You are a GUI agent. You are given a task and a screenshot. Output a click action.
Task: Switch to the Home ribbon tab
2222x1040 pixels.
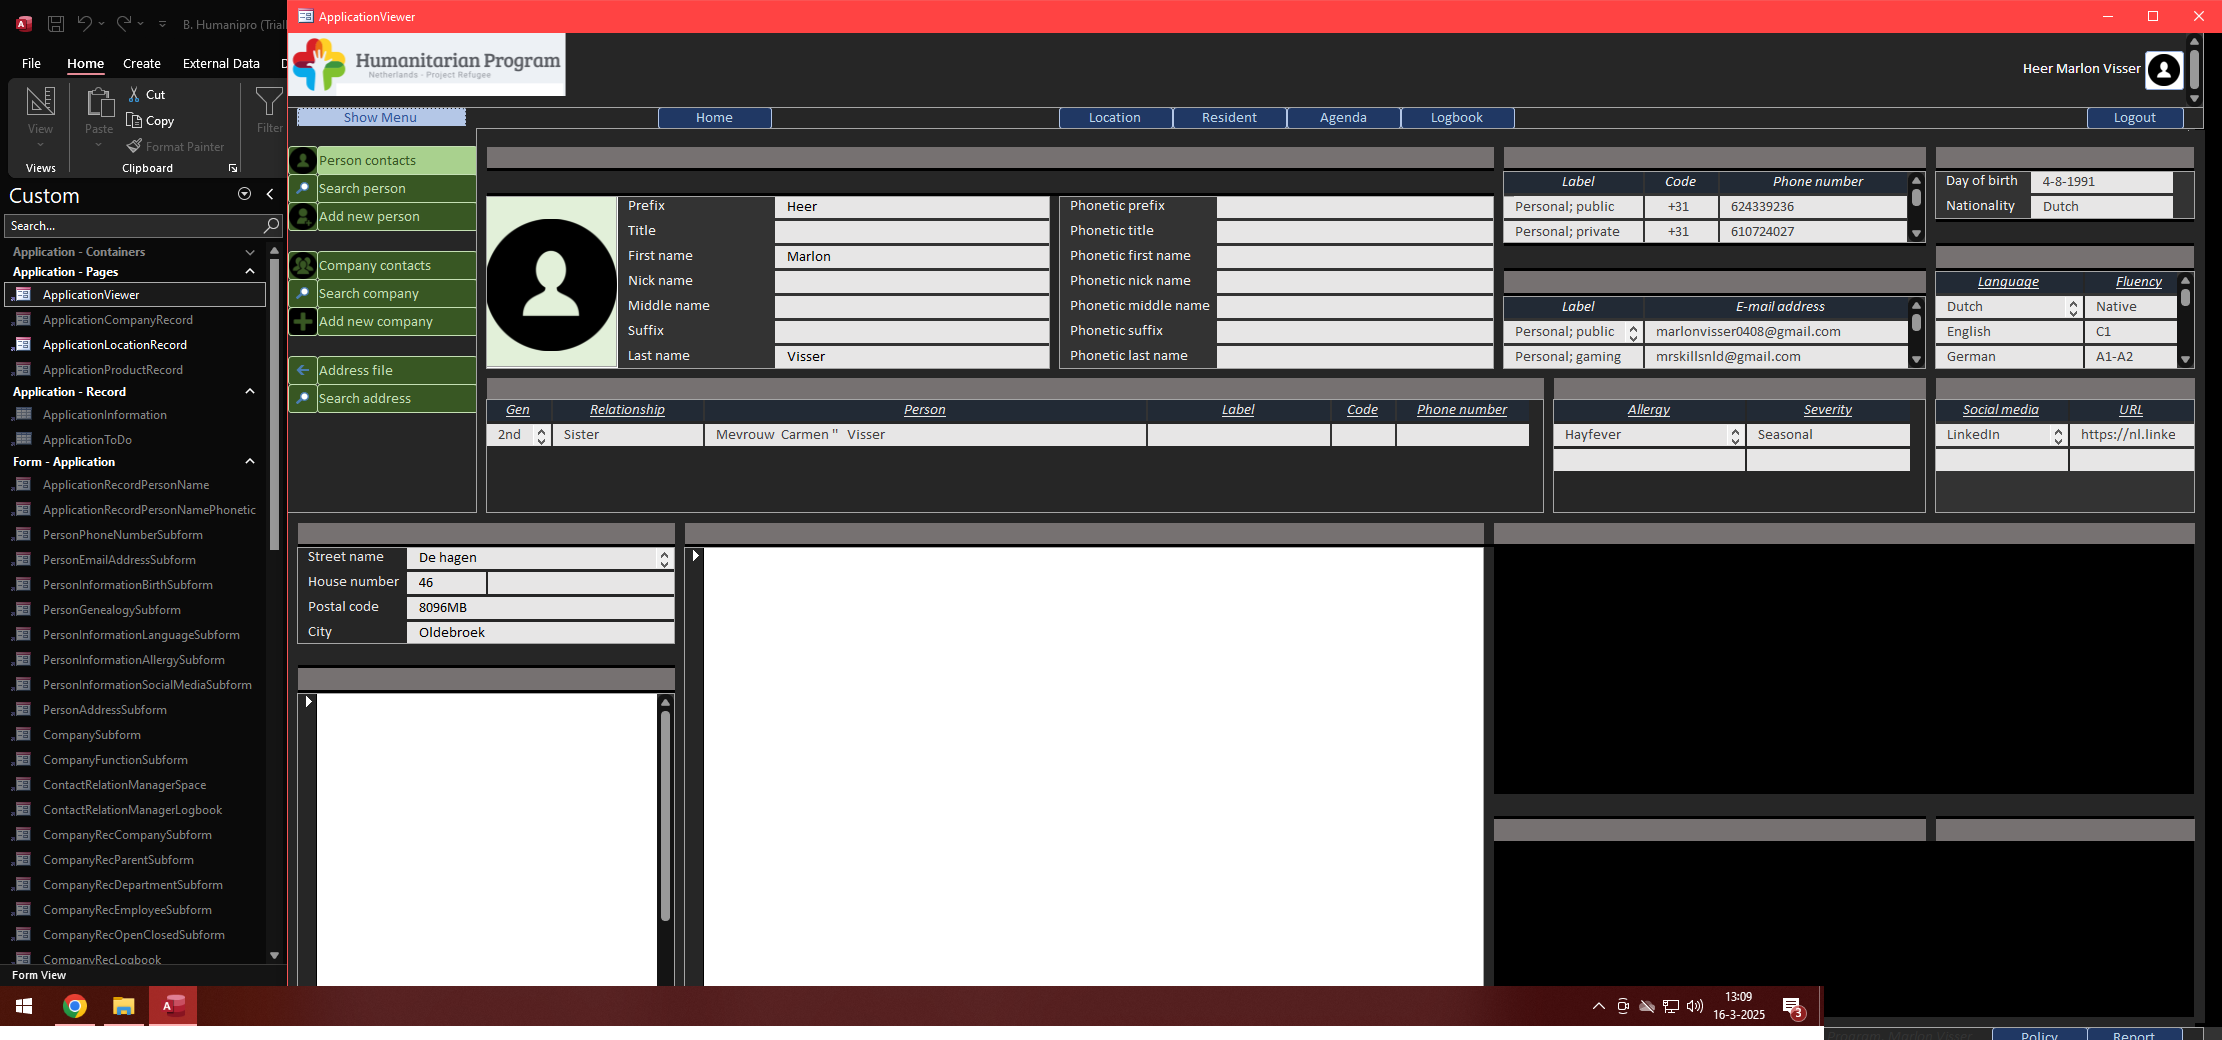(85, 63)
